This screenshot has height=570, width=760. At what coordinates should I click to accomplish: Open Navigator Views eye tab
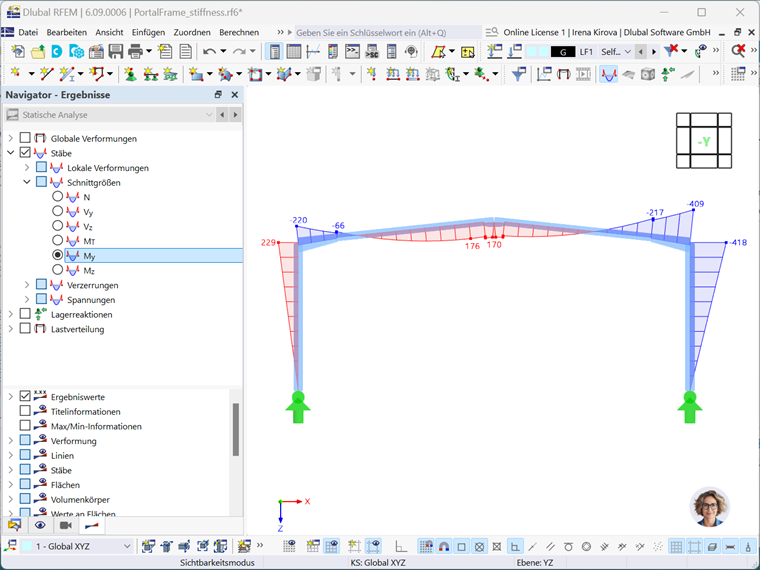pyautogui.click(x=40, y=525)
